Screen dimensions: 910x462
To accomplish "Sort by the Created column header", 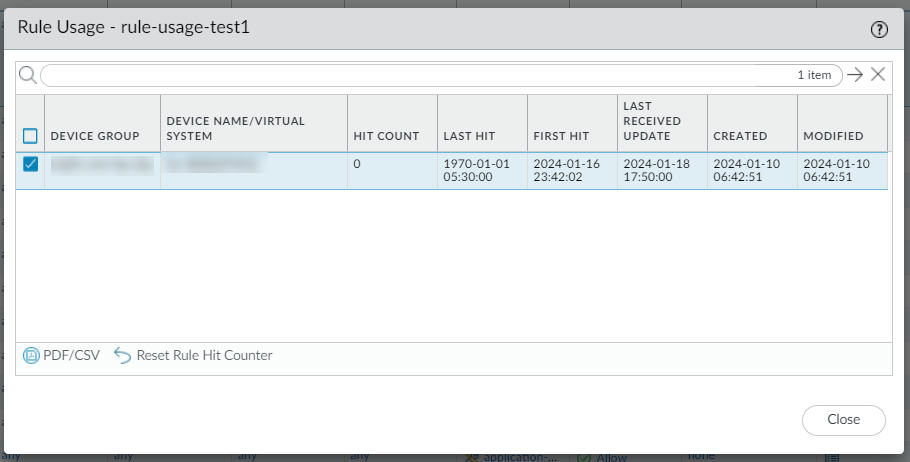I will tap(740, 136).
